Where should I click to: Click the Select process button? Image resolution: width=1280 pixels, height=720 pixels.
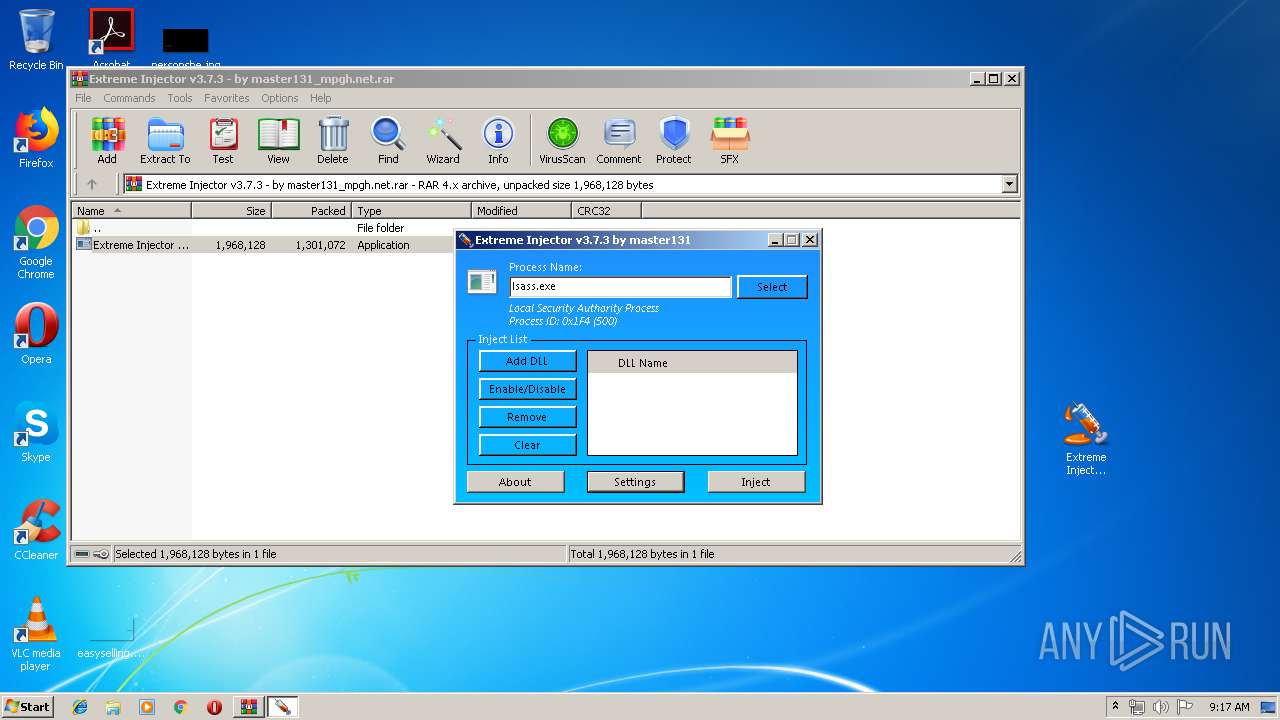[772, 287]
